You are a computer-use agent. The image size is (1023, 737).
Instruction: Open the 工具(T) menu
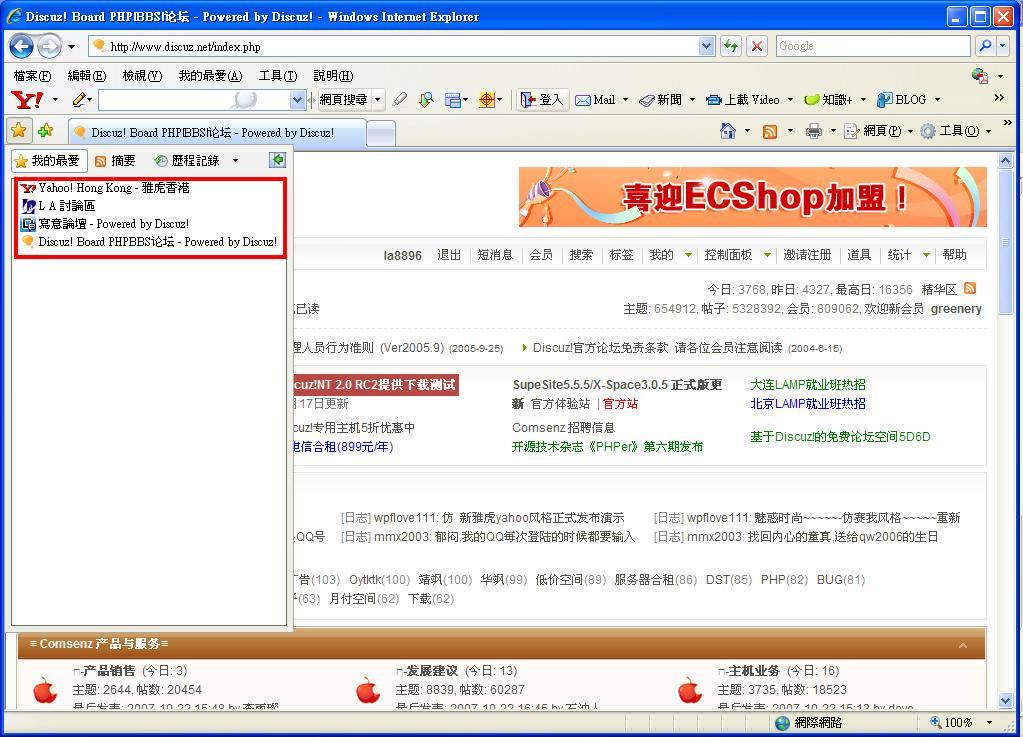pos(278,76)
